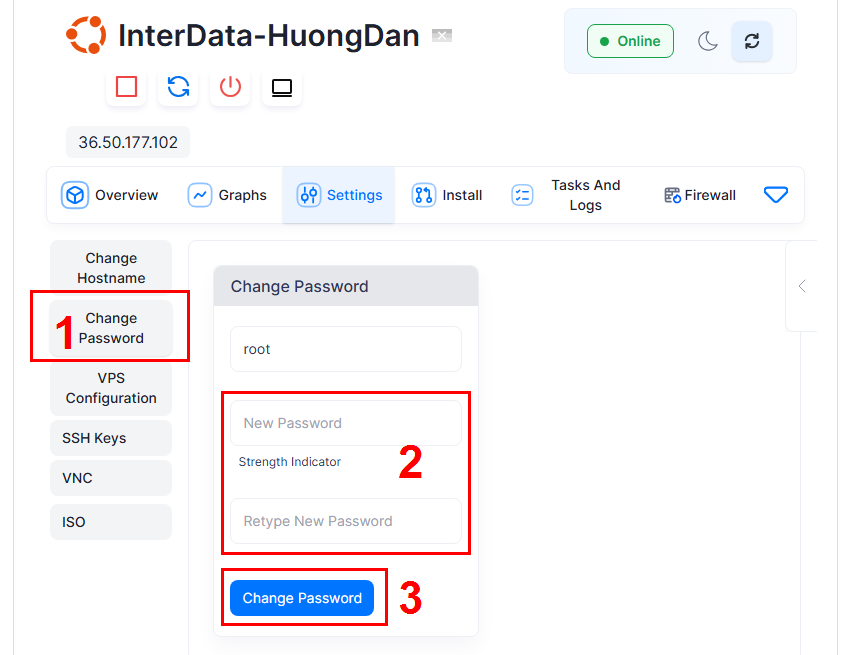Click the Online status badge
Screen dimensions: 846x655
click(630, 41)
